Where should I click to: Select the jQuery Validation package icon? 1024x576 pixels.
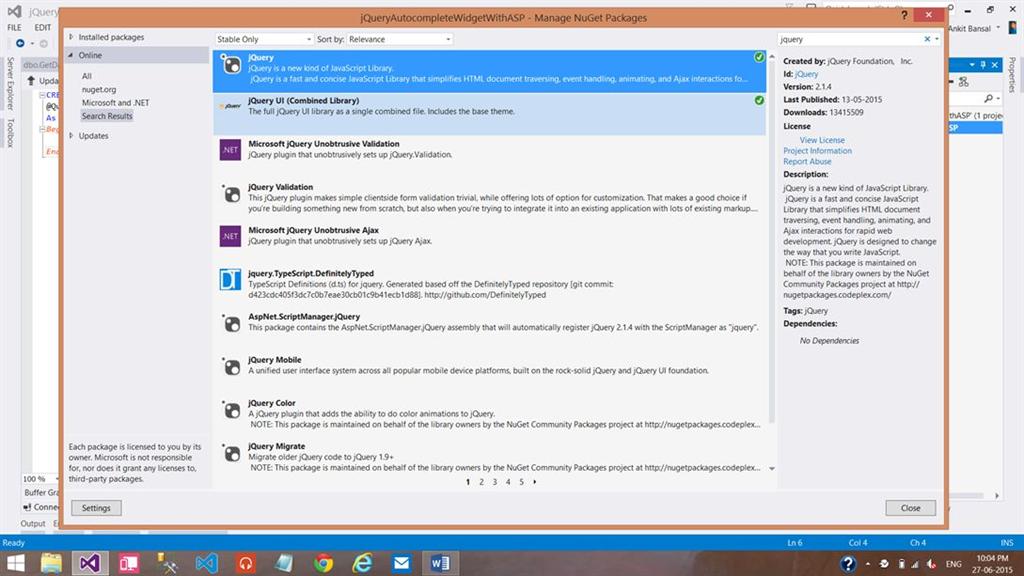click(x=231, y=193)
